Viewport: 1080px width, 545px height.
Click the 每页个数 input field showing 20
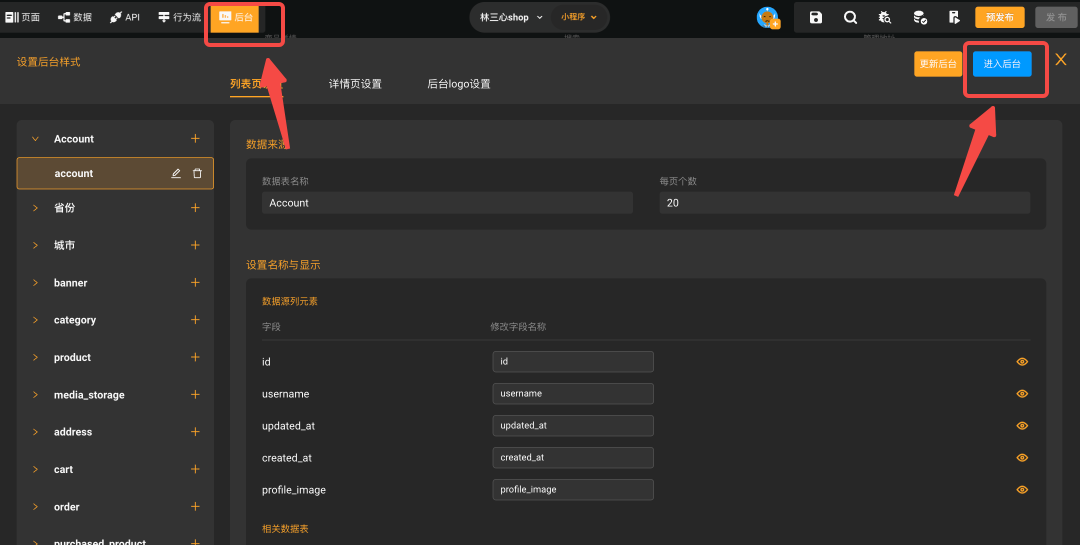coord(844,203)
